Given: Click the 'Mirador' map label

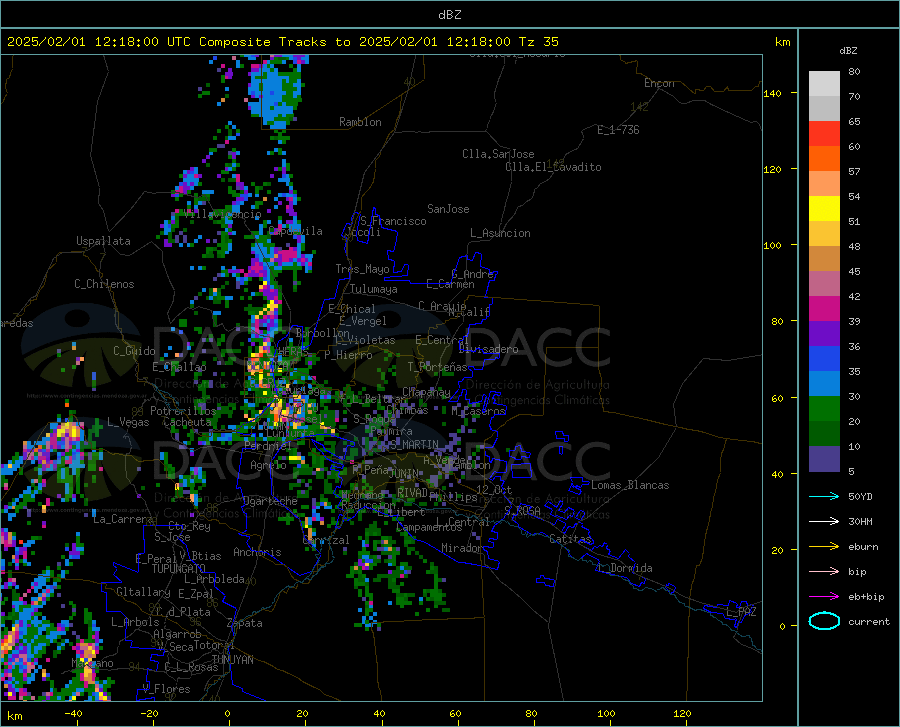Looking at the screenshot, I should pos(461,548).
